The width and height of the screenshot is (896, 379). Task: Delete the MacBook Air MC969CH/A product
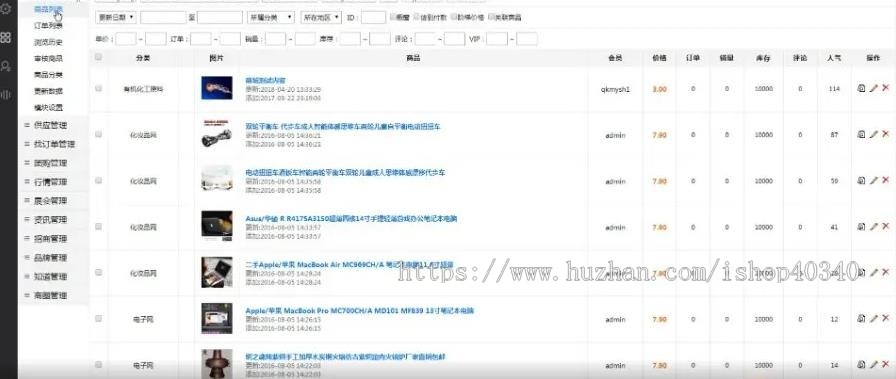pos(886,272)
